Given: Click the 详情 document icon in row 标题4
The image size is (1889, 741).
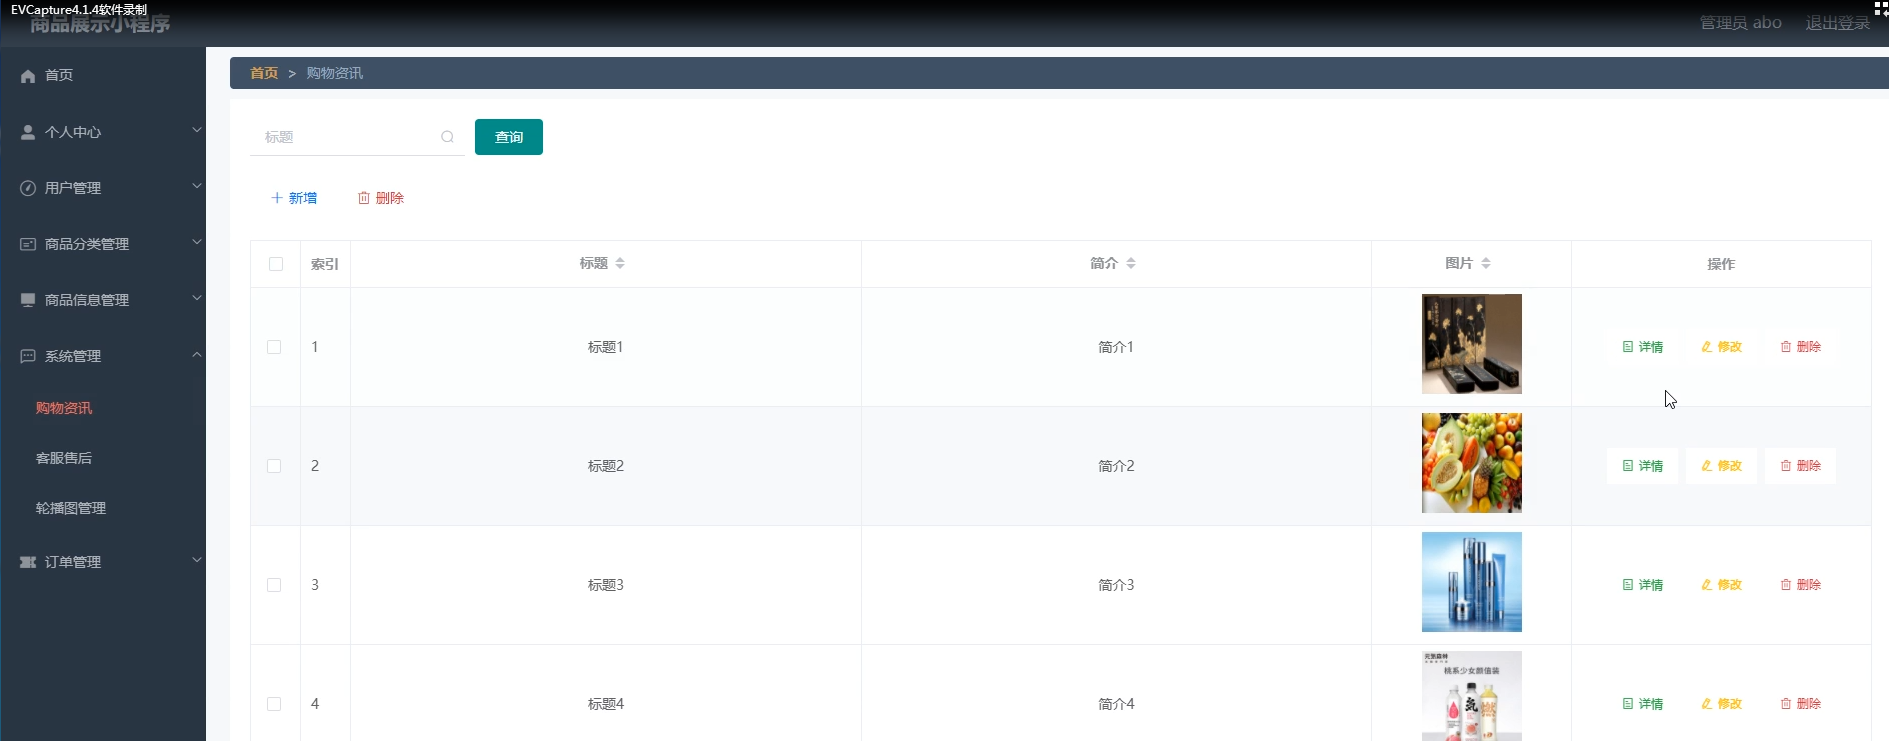Looking at the screenshot, I should tap(1628, 704).
